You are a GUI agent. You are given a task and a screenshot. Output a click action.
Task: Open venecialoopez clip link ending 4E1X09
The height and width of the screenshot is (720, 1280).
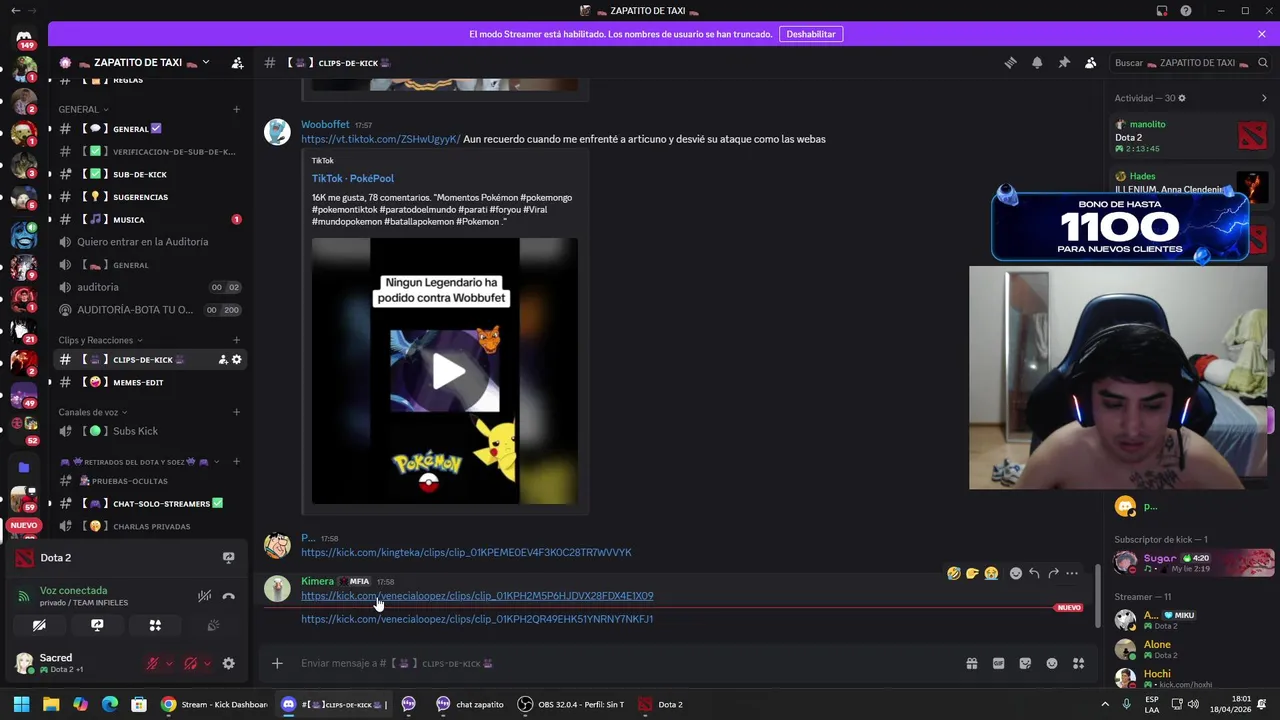click(477, 596)
